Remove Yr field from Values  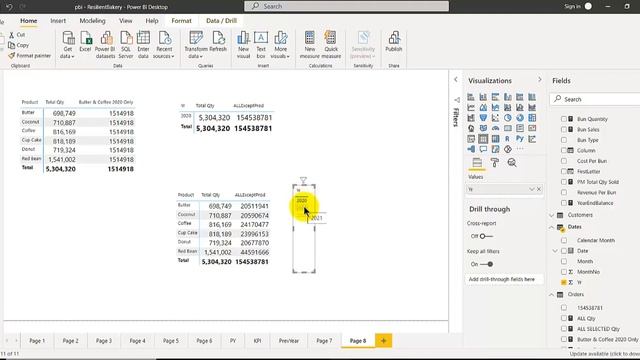click(539, 189)
